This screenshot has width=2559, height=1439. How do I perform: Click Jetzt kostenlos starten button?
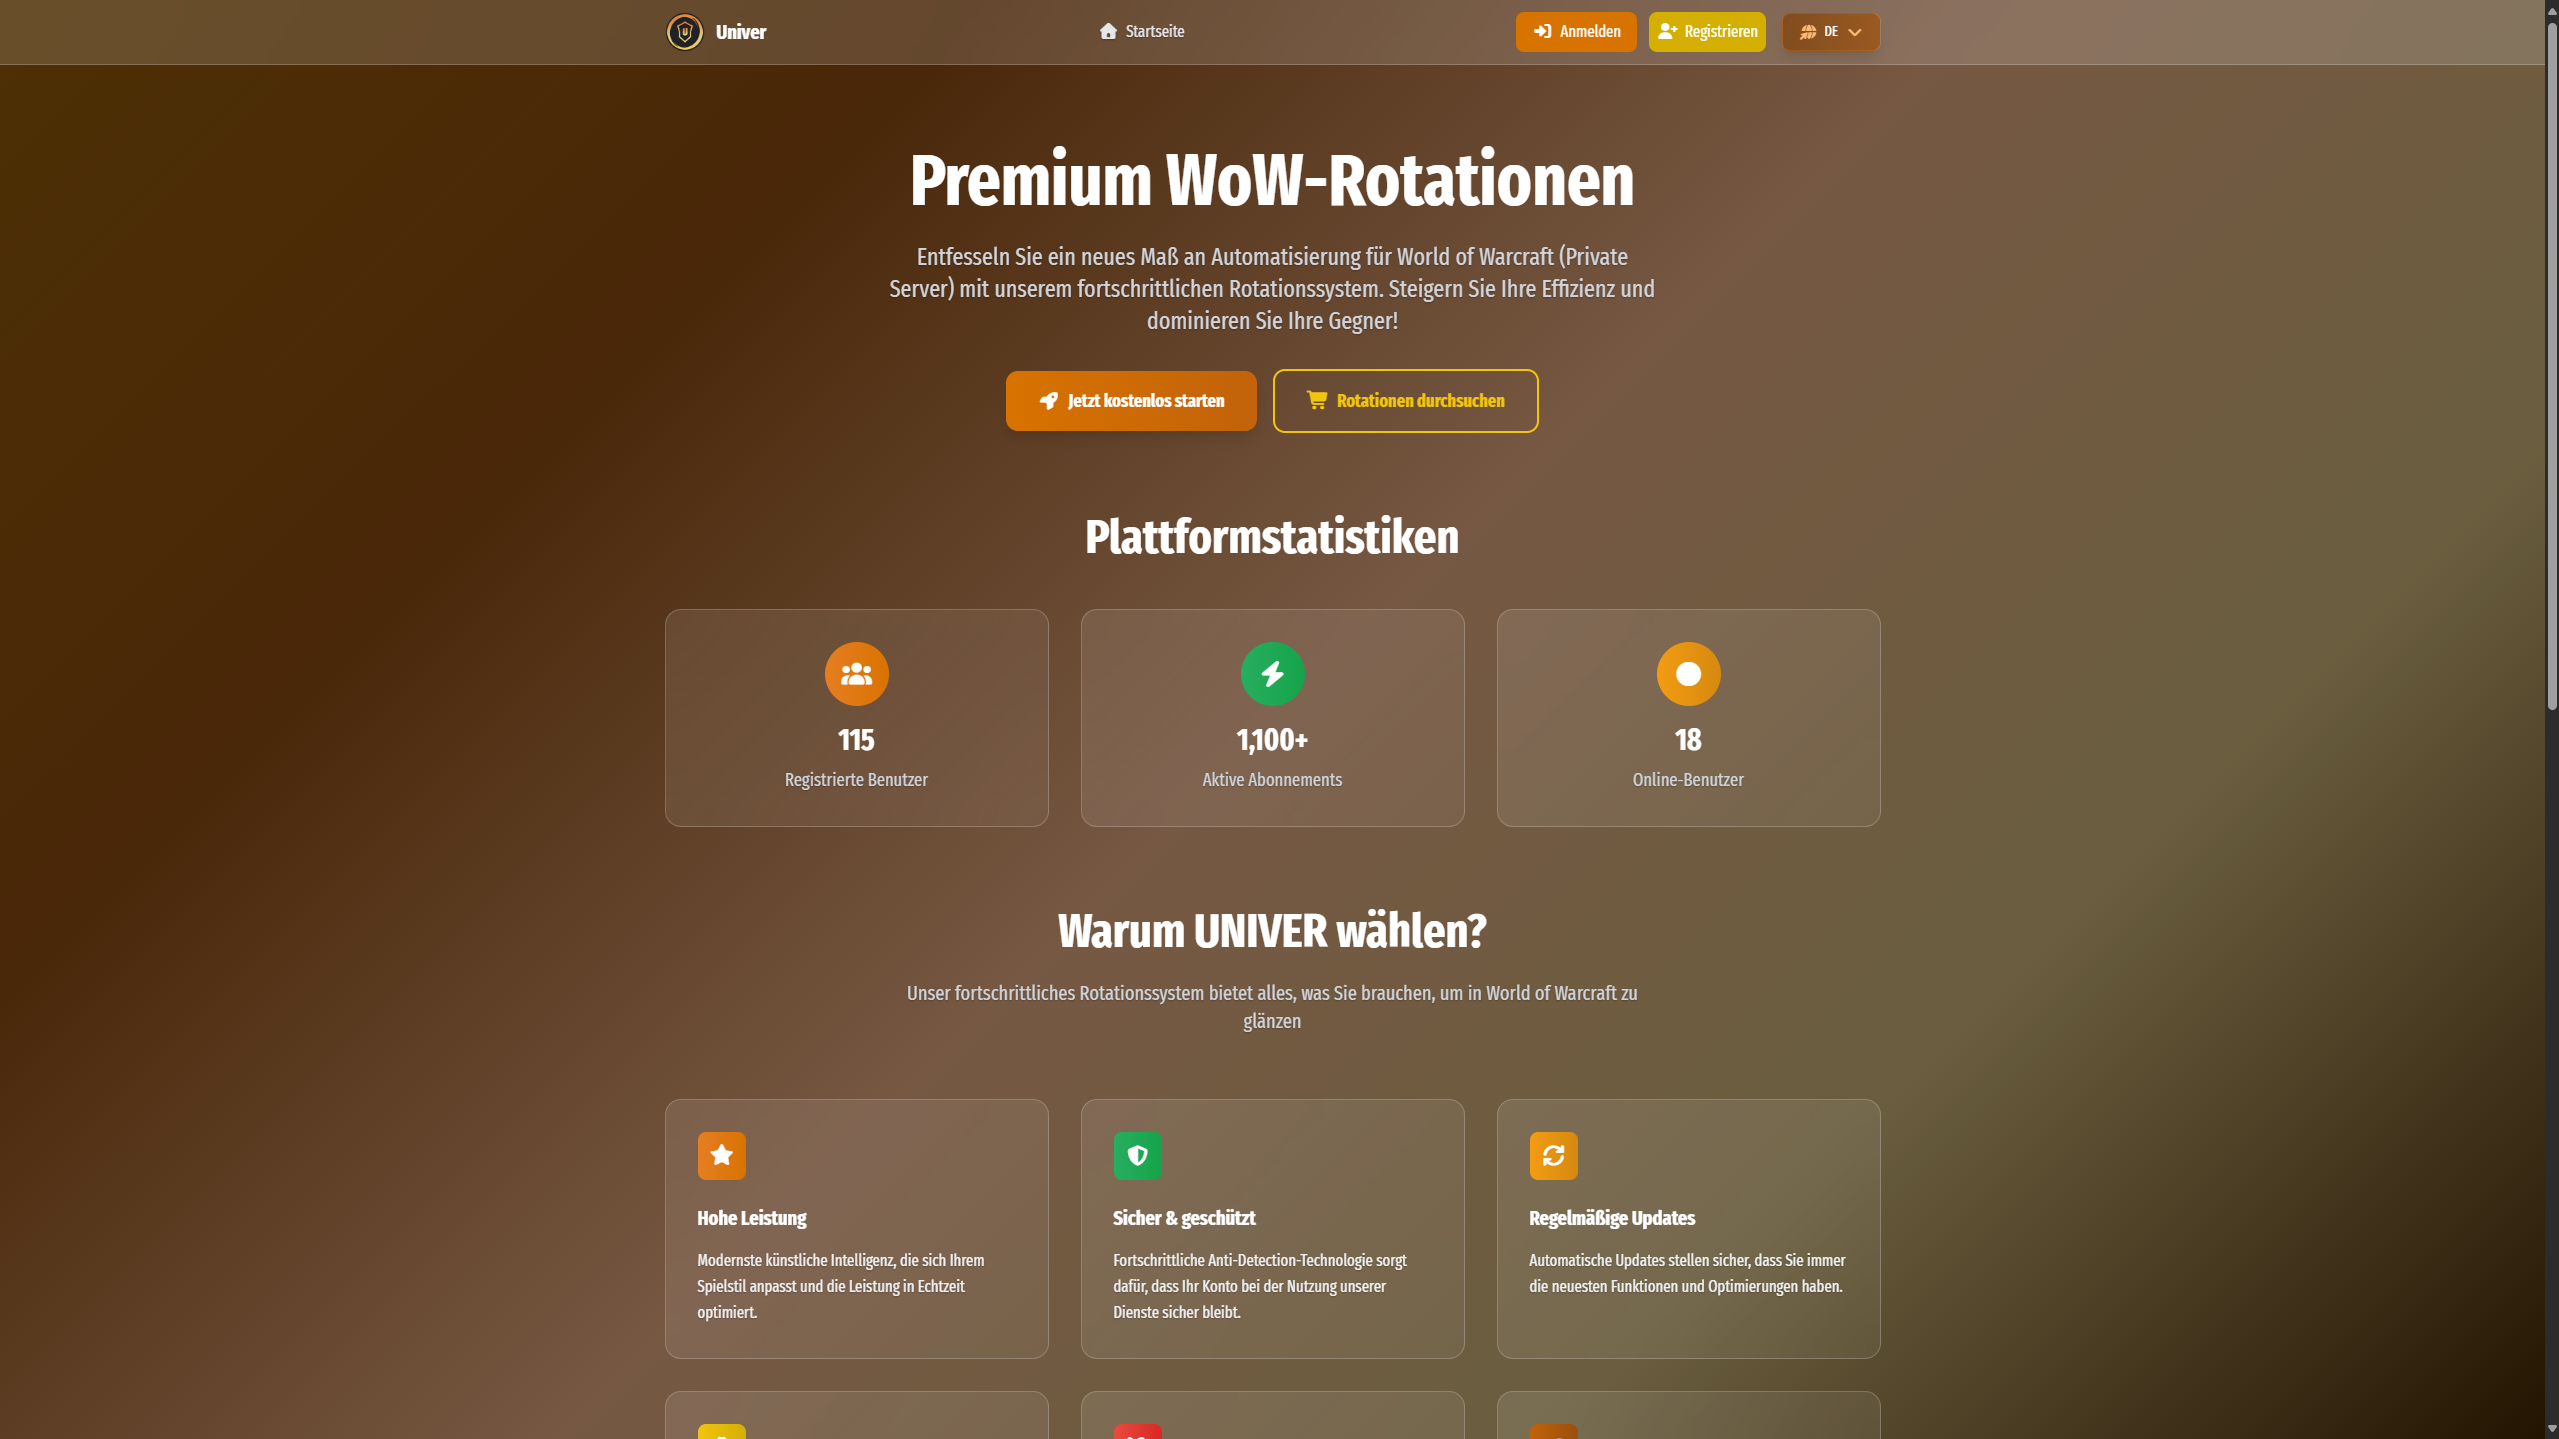(1130, 401)
